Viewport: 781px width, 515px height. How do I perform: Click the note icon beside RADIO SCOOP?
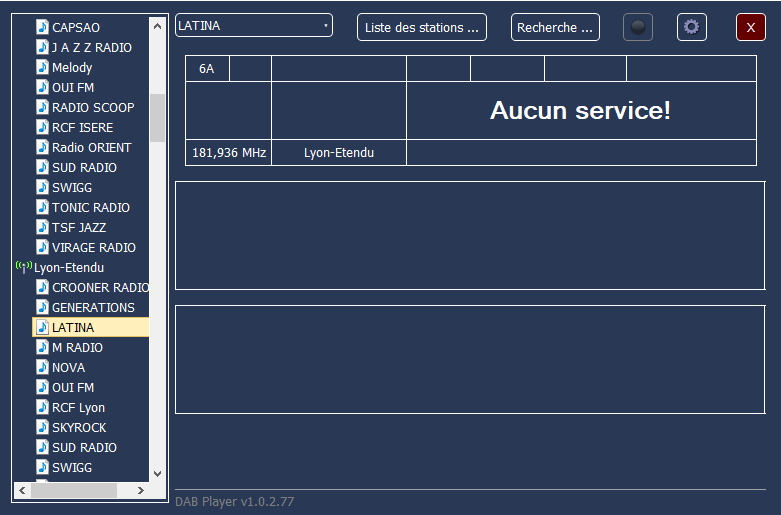[x=42, y=107]
